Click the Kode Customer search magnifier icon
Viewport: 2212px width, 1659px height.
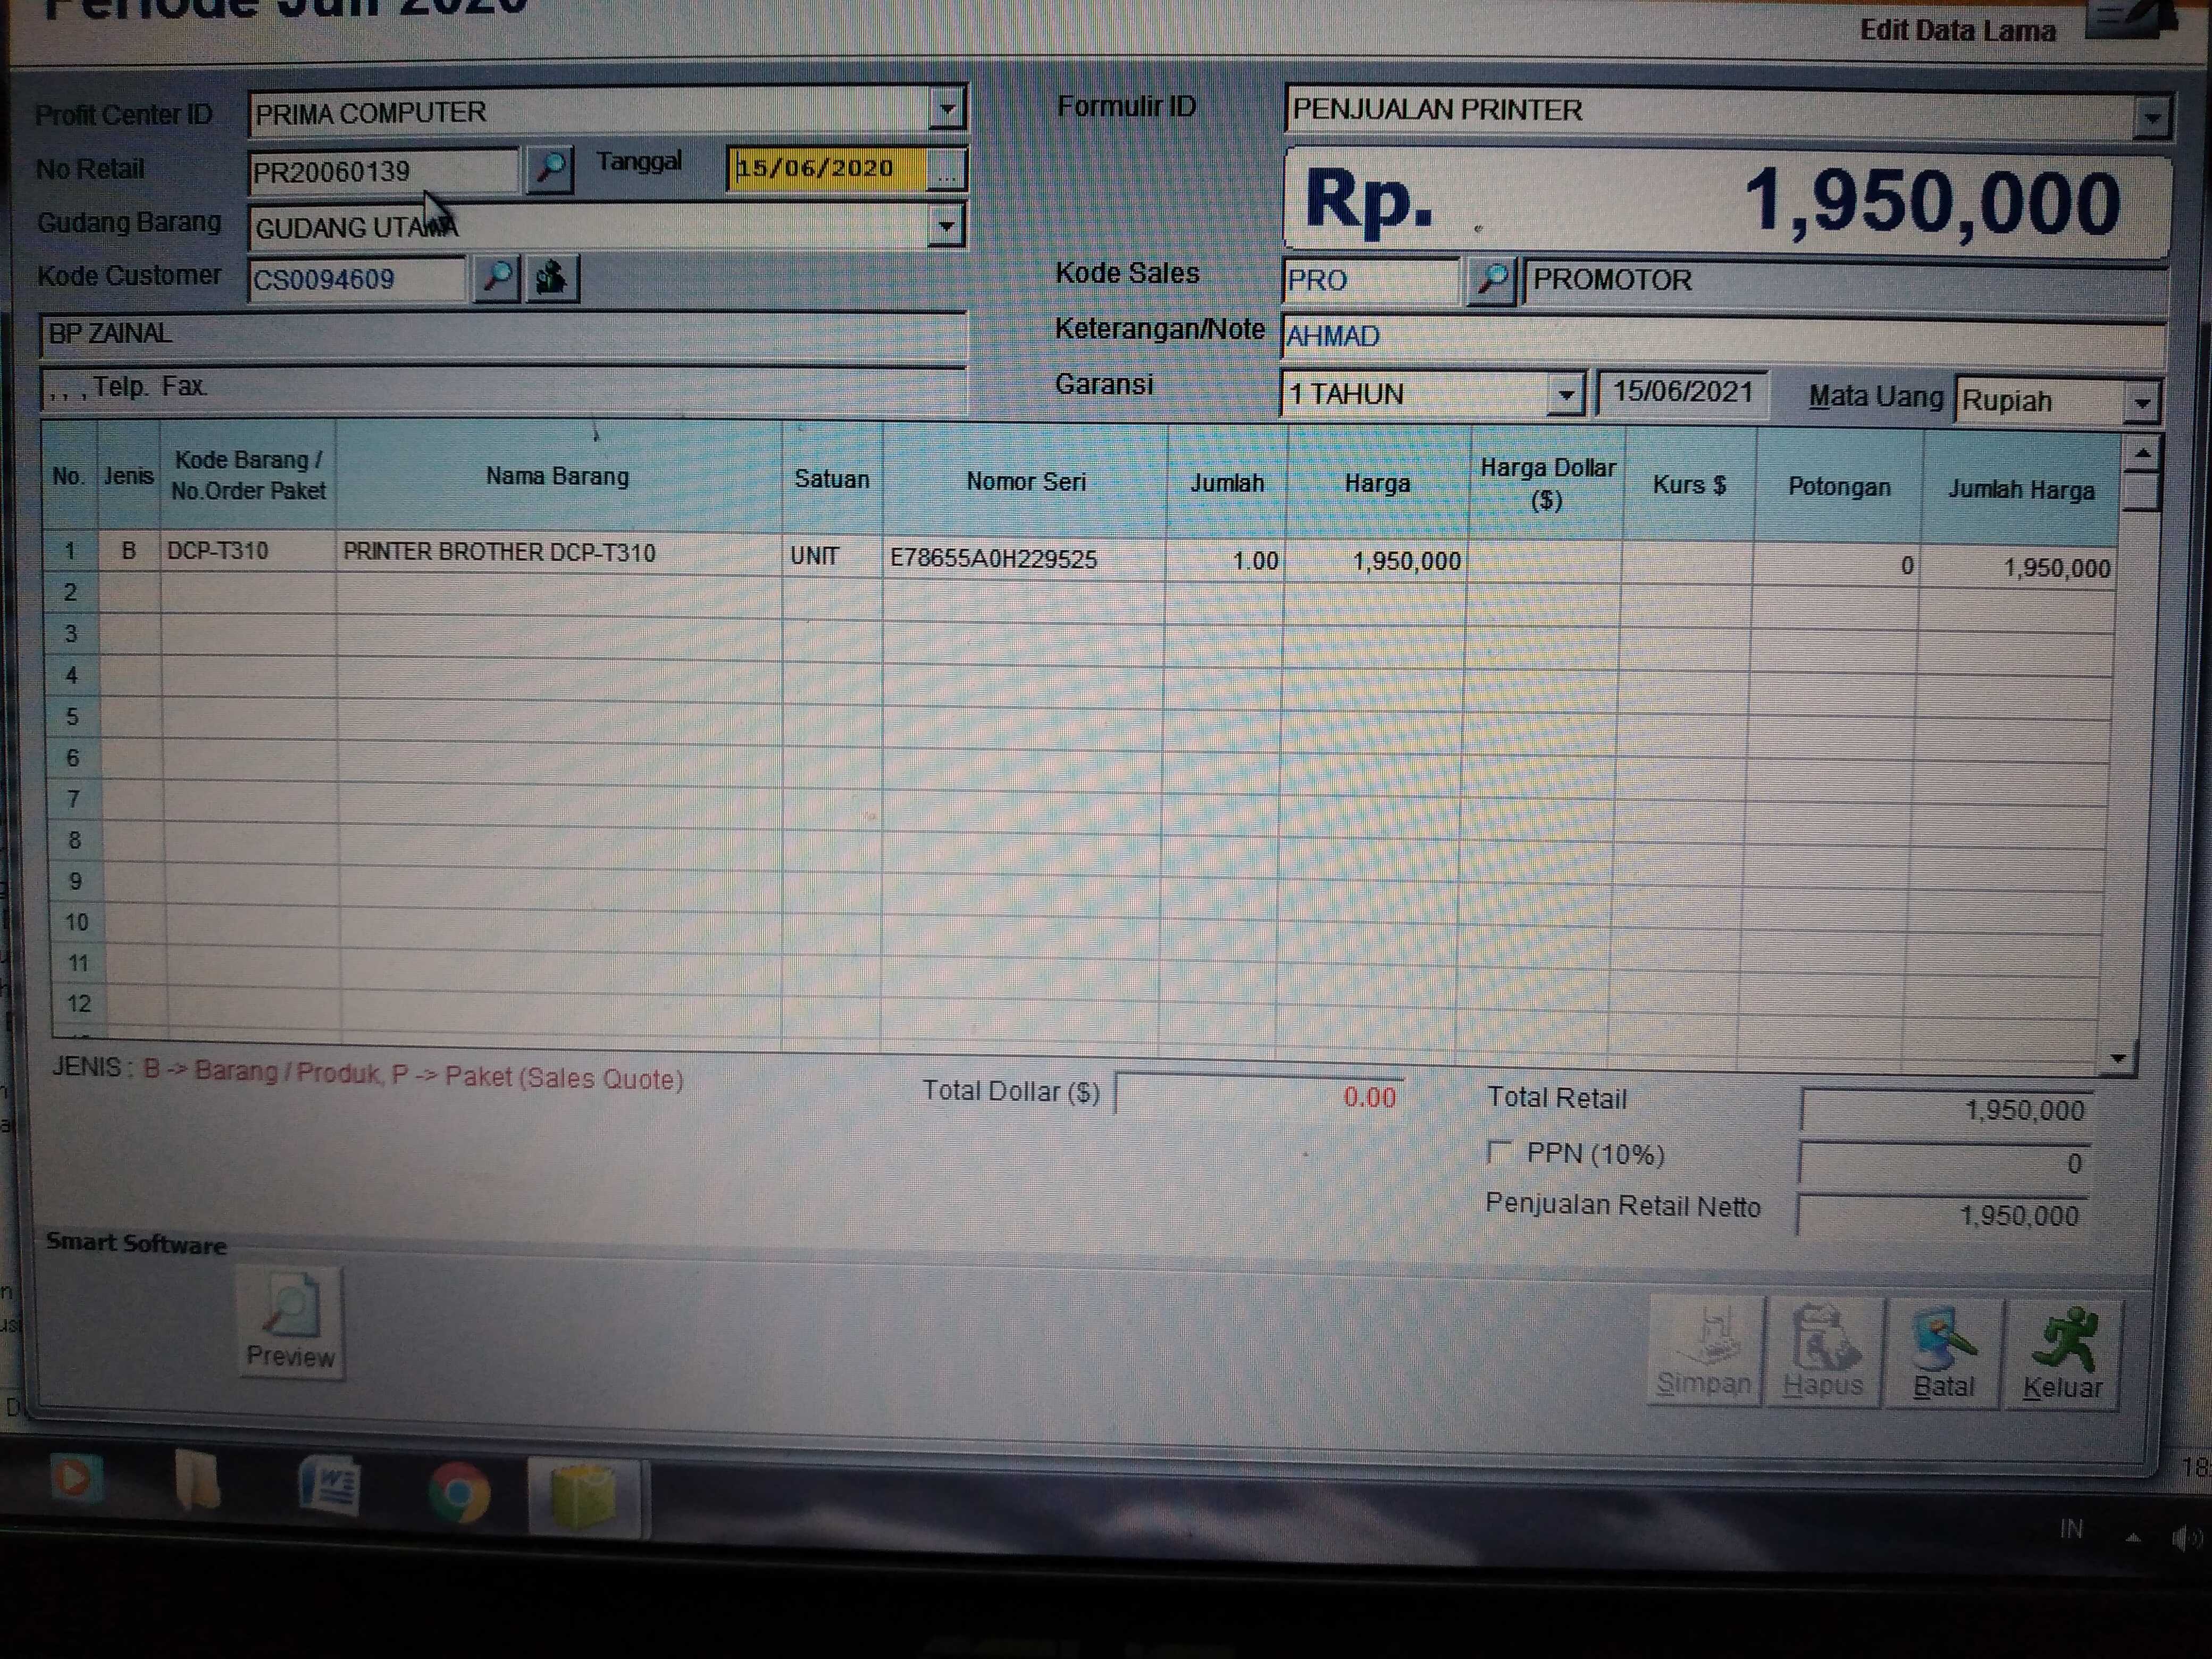[497, 277]
